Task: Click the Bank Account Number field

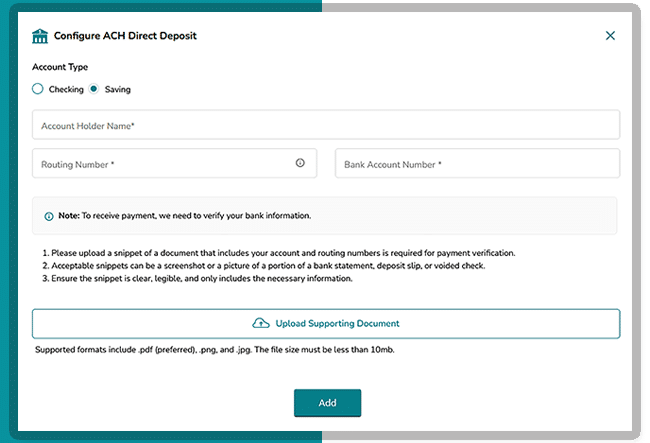Action: click(477, 163)
